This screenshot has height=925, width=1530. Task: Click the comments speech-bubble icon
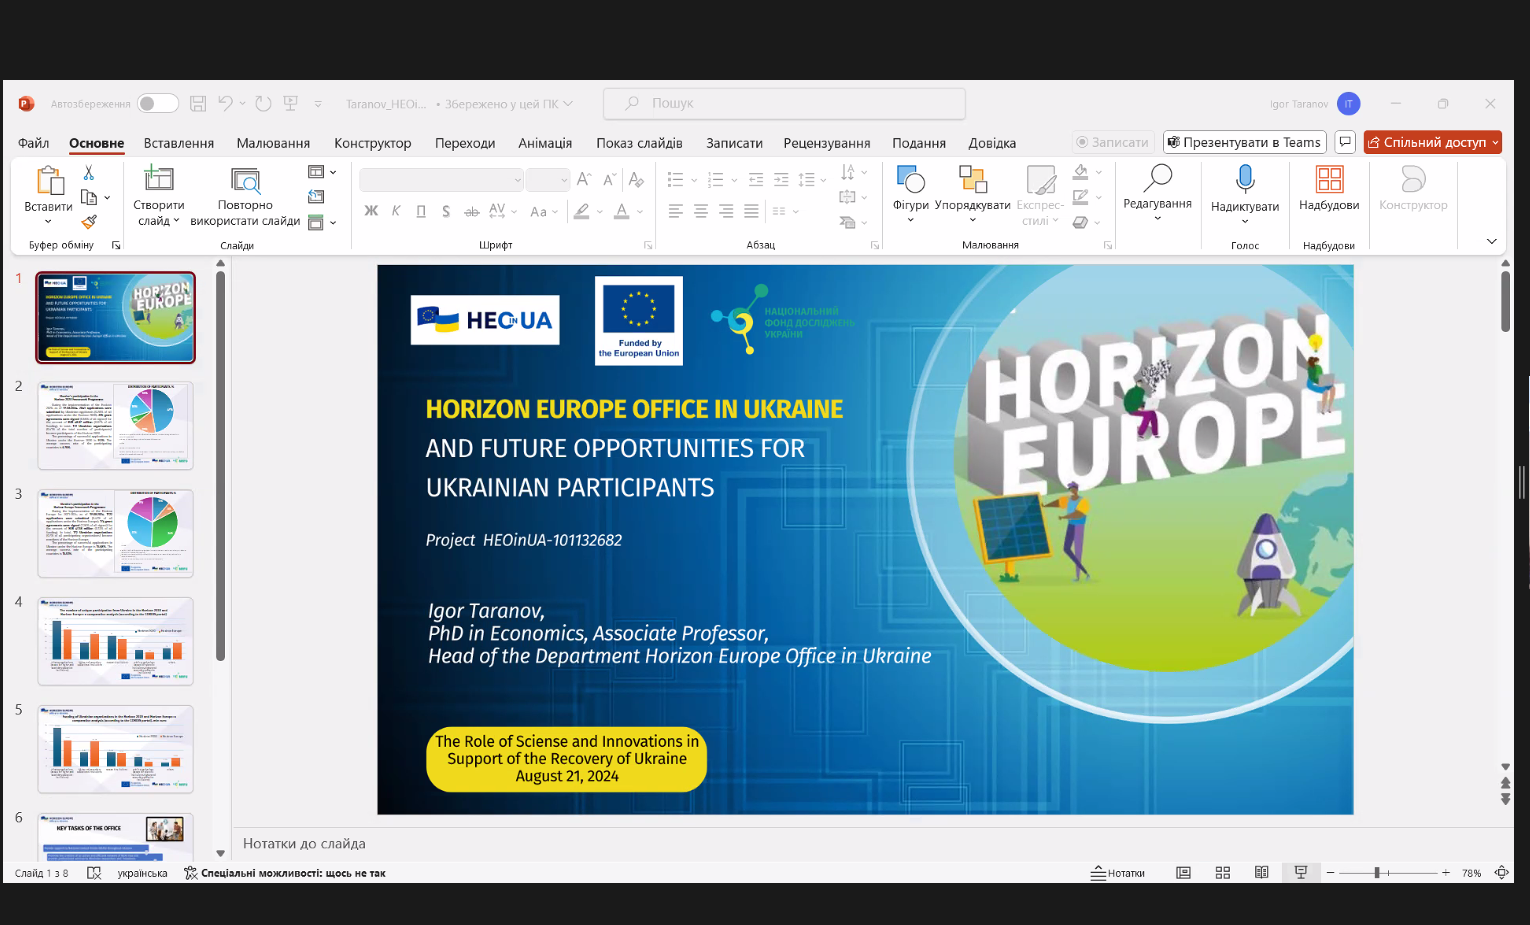pos(1345,142)
